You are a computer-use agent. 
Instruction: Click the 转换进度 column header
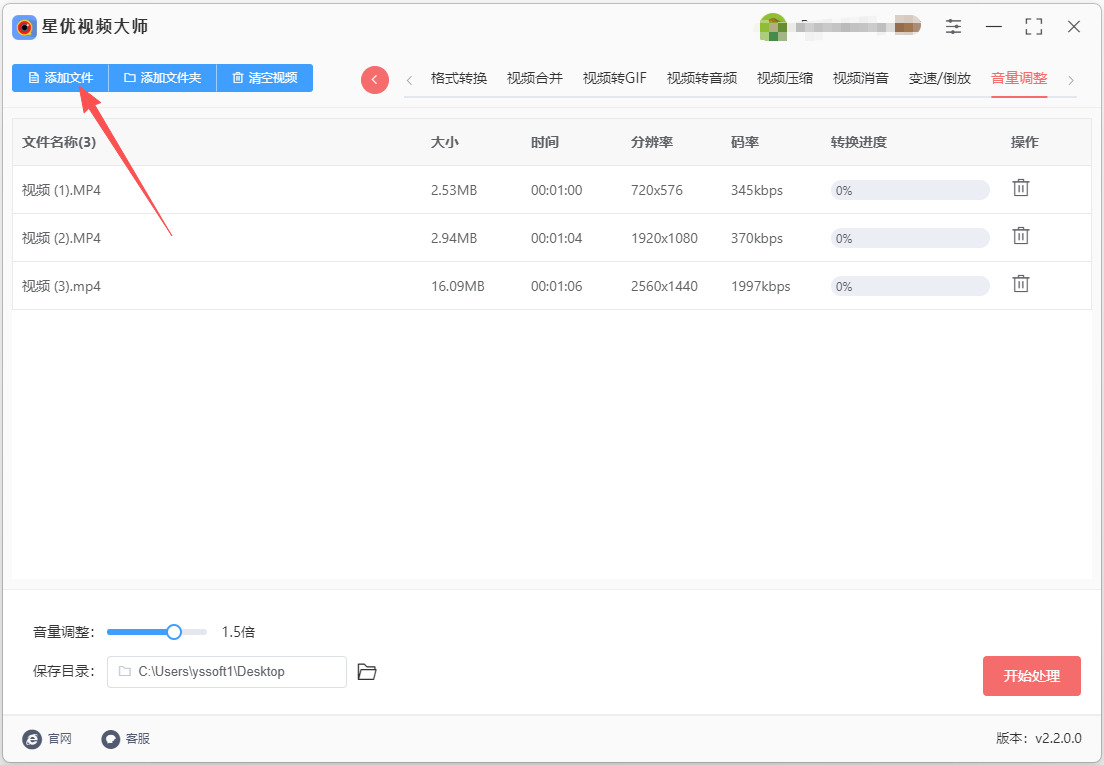point(859,142)
